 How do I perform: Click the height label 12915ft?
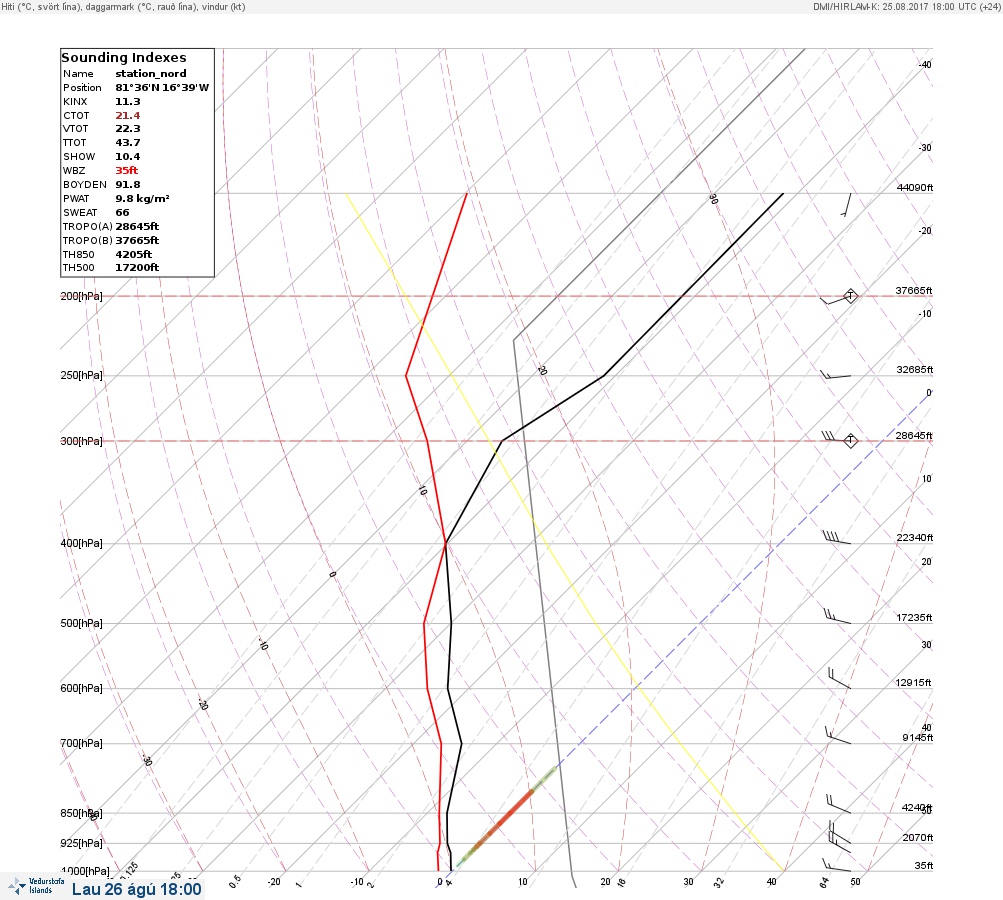(x=913, y=683)
